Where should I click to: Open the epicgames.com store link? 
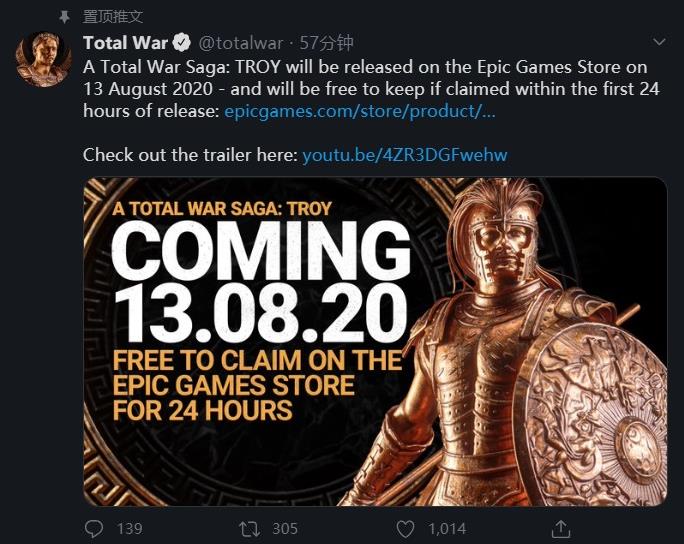360,110
